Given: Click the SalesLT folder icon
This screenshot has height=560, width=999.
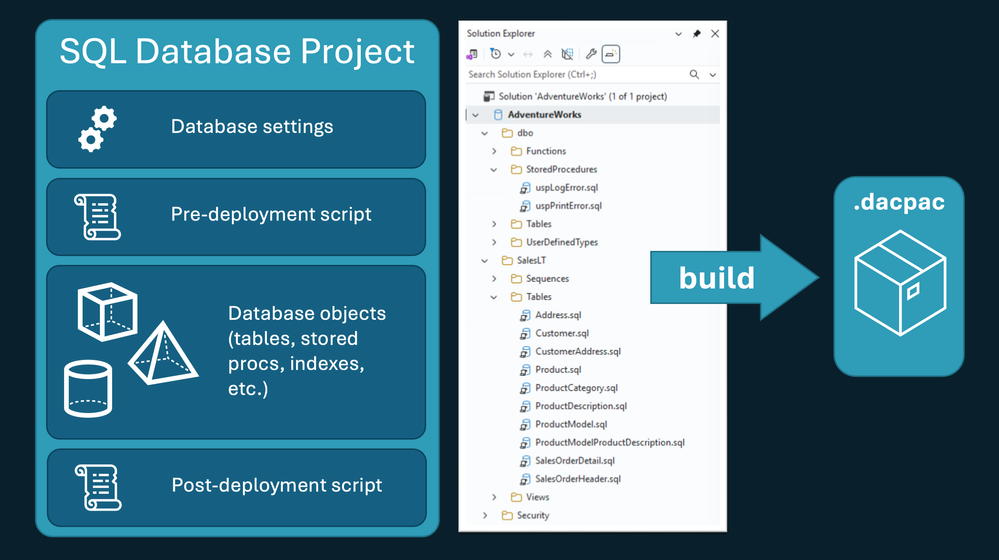Looking at the screenshot, I should pos(507,261).
